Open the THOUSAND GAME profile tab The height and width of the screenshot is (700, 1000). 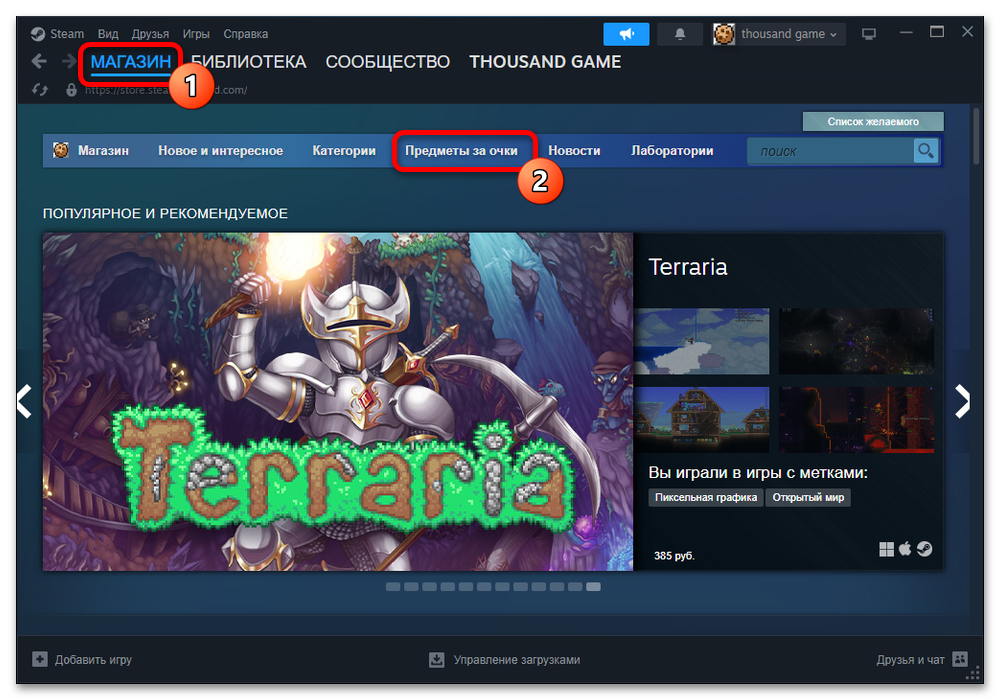[545, 62]
